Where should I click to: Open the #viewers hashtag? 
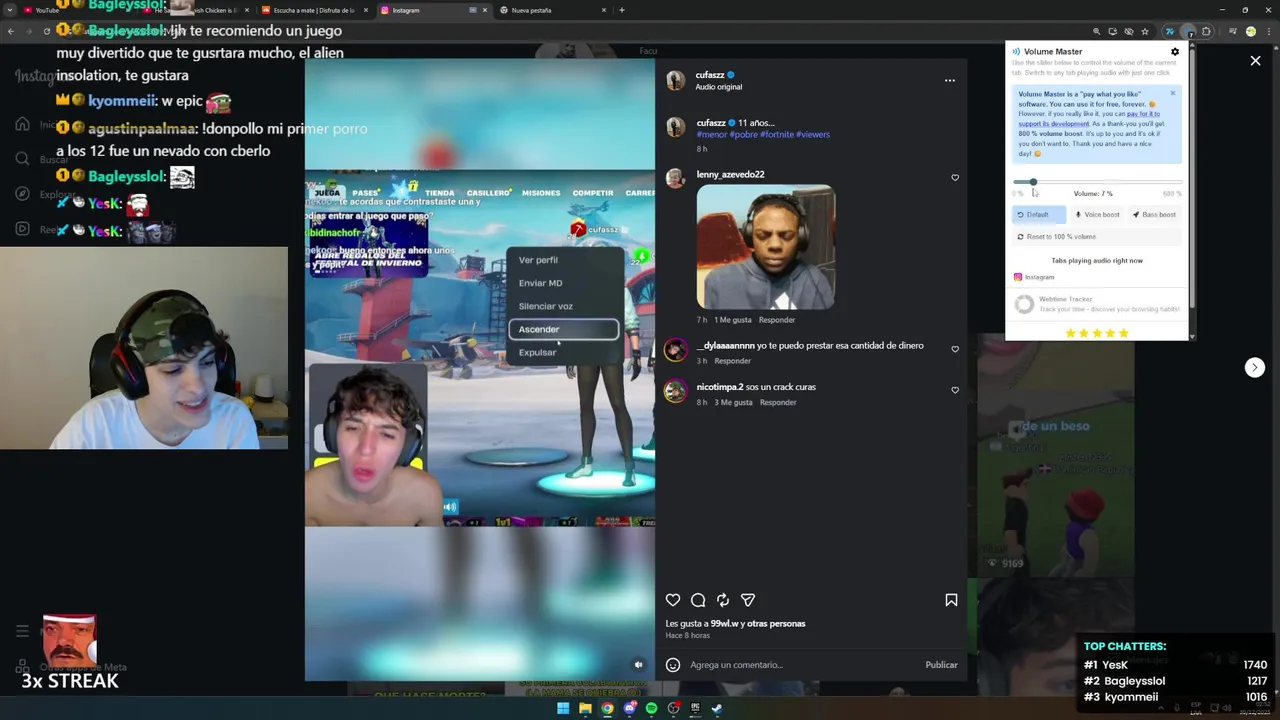click(813, 134)
